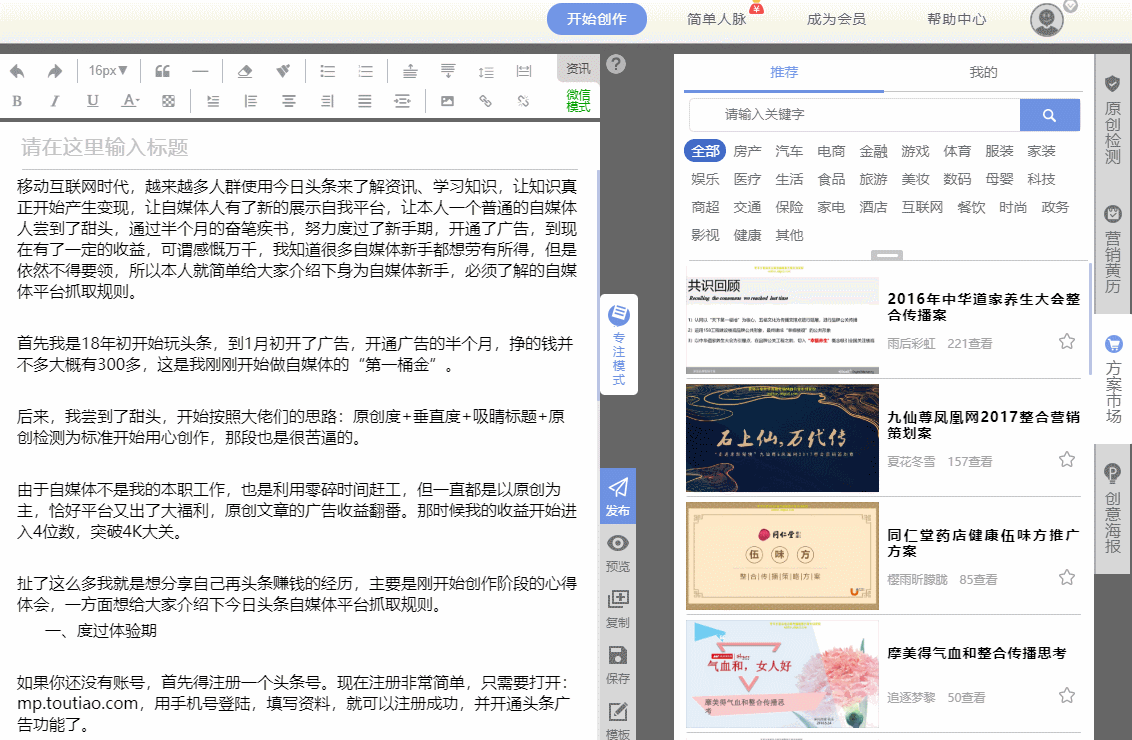Select the format painter brush icon
1132x740 pixels.
tap(283, 71)
